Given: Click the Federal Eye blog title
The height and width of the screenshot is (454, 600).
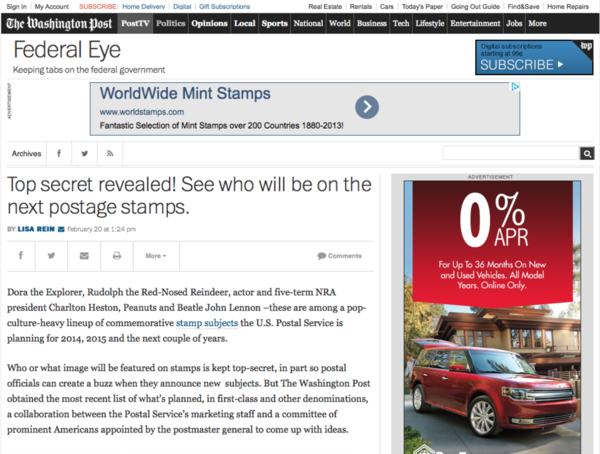Looking at the screenshot, I should click(x=67, y=50).
